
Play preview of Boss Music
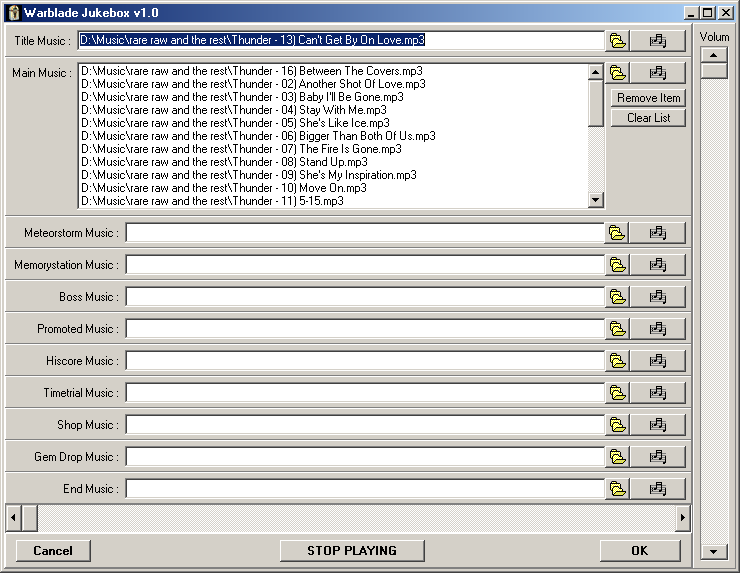pos(657,297)
